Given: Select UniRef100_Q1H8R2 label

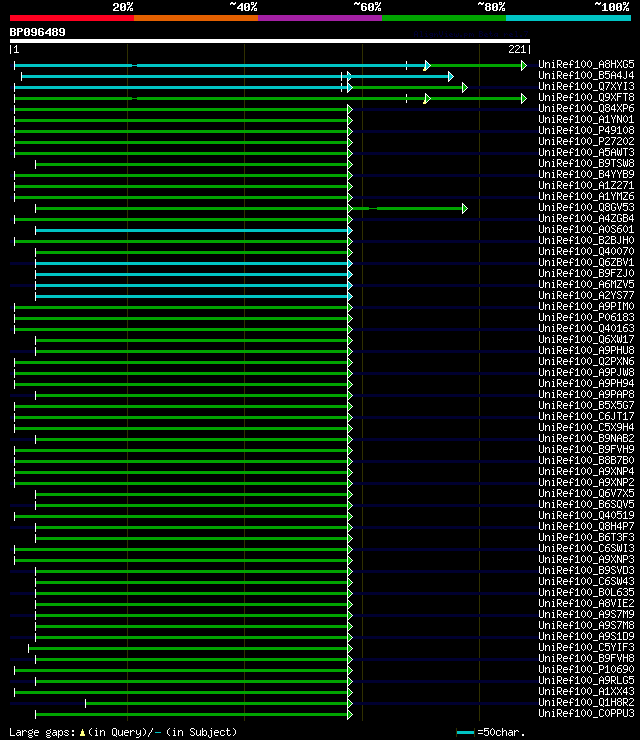Looking at the screenshot, I should [x=586, y=702].
